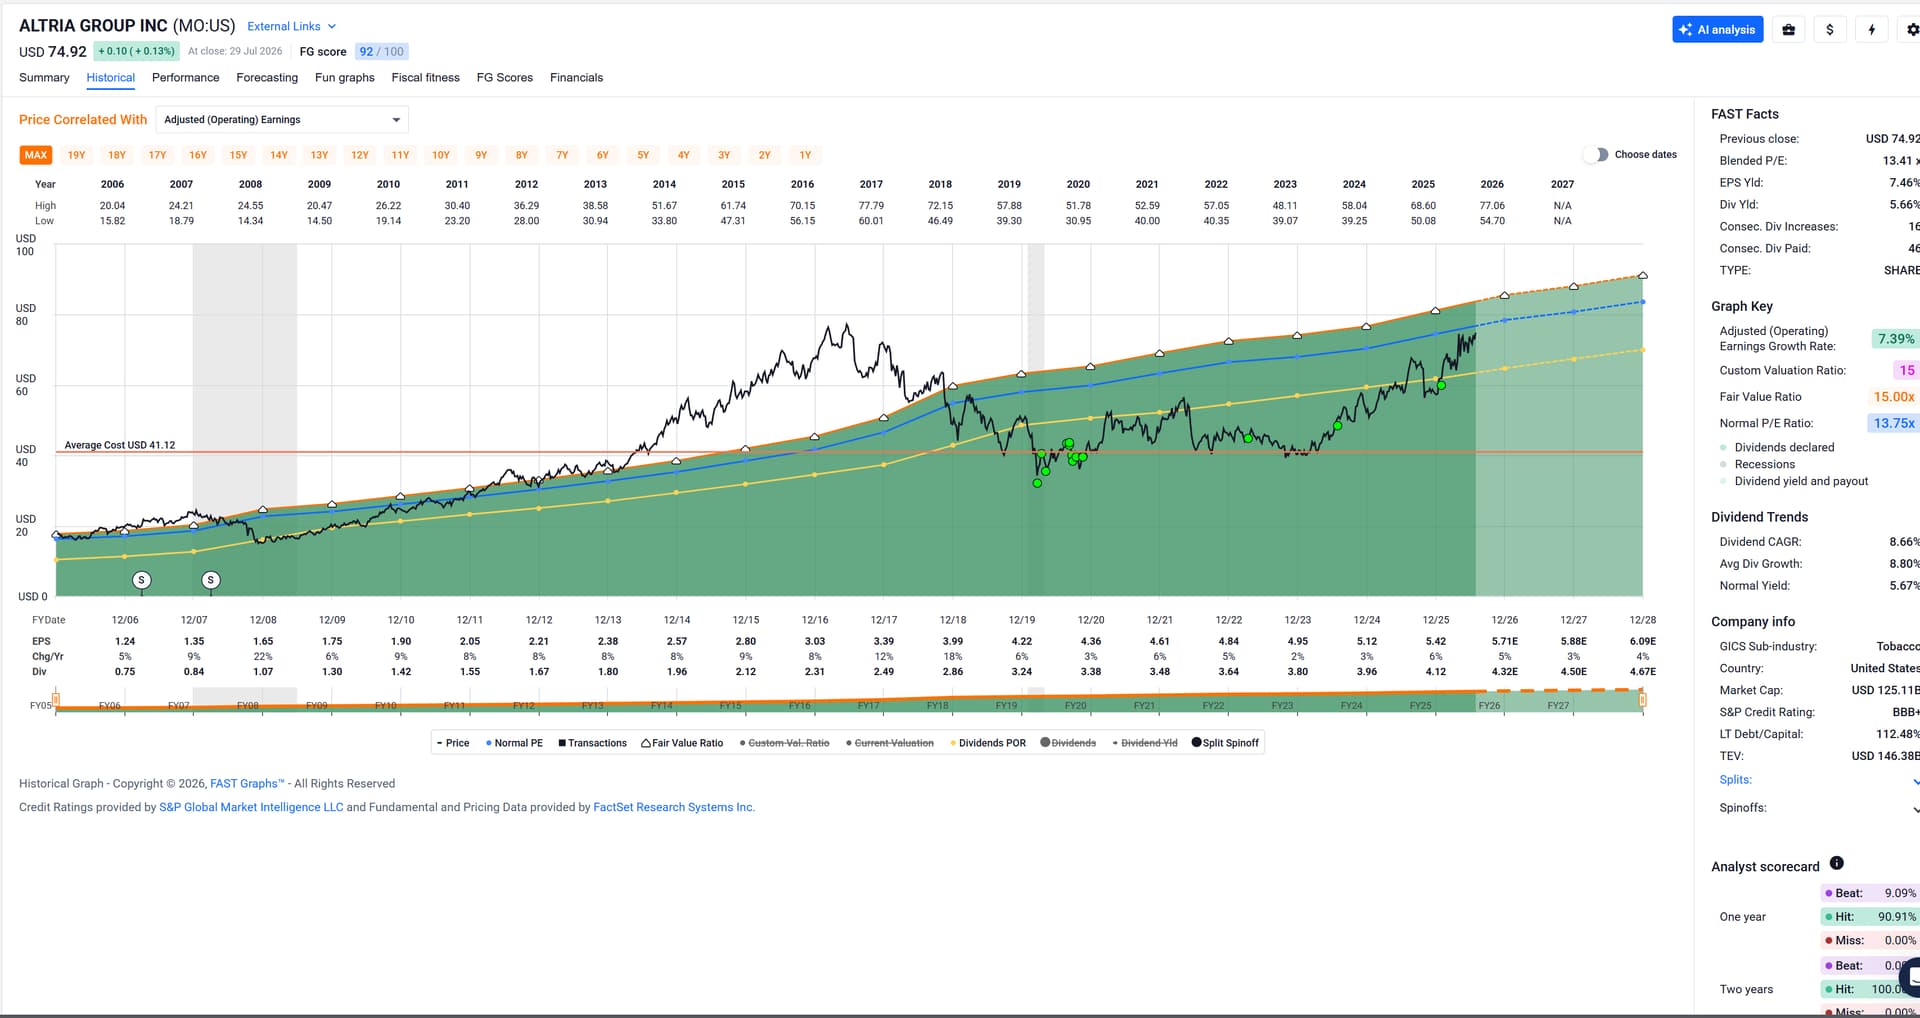Click the 2026 EPS estimate 5.71E
The image size is (1920, 1018).
[x=1505, y=642]
